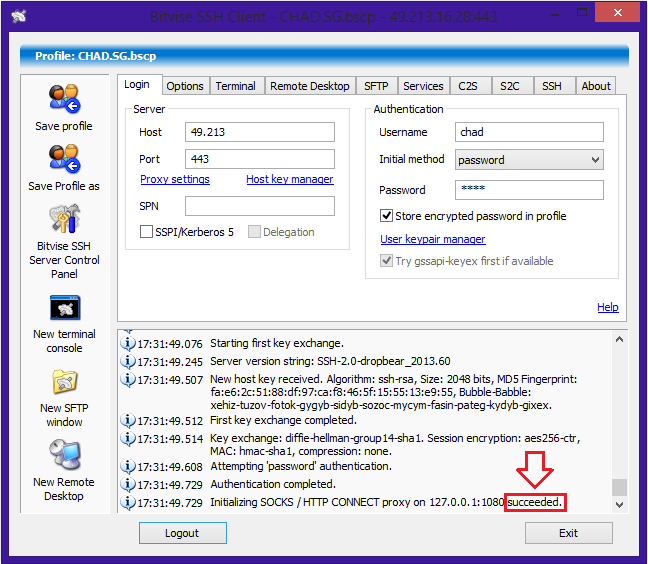This screenshot has height=564, width=648.
Task: Click the SPN input field
Action: [x=260, y=206]
